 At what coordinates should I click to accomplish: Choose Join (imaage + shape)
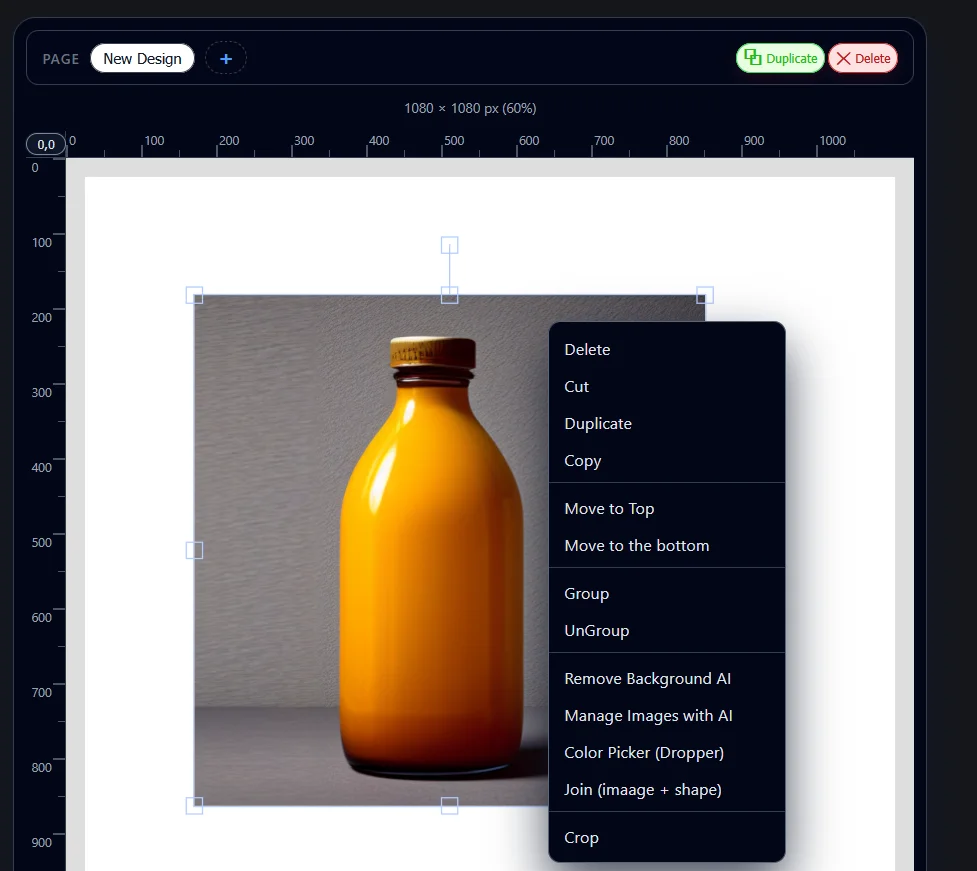tap(667, 790)
